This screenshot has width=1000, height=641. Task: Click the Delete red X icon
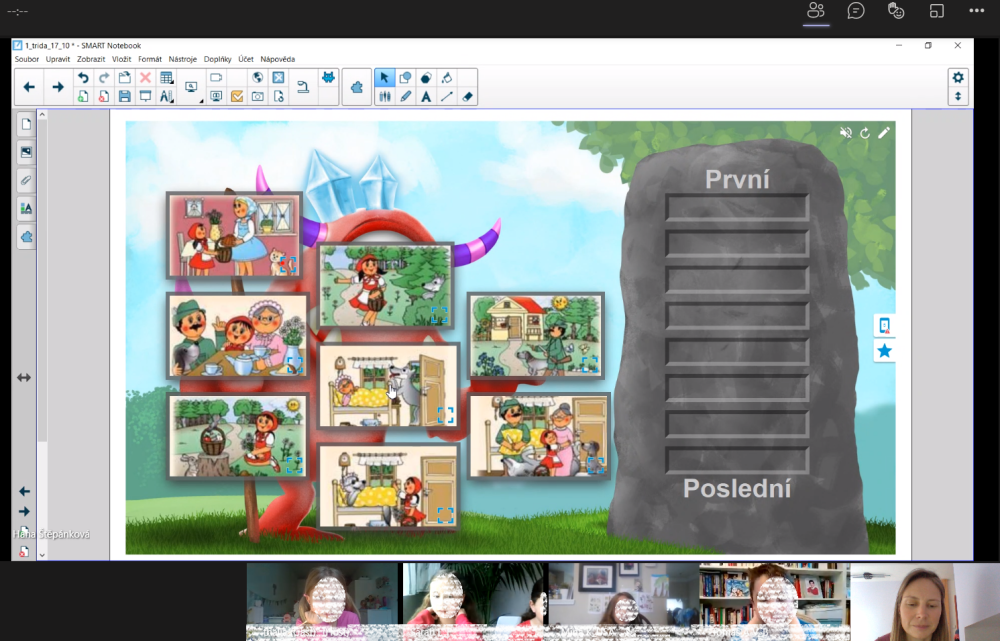point(146,78)
